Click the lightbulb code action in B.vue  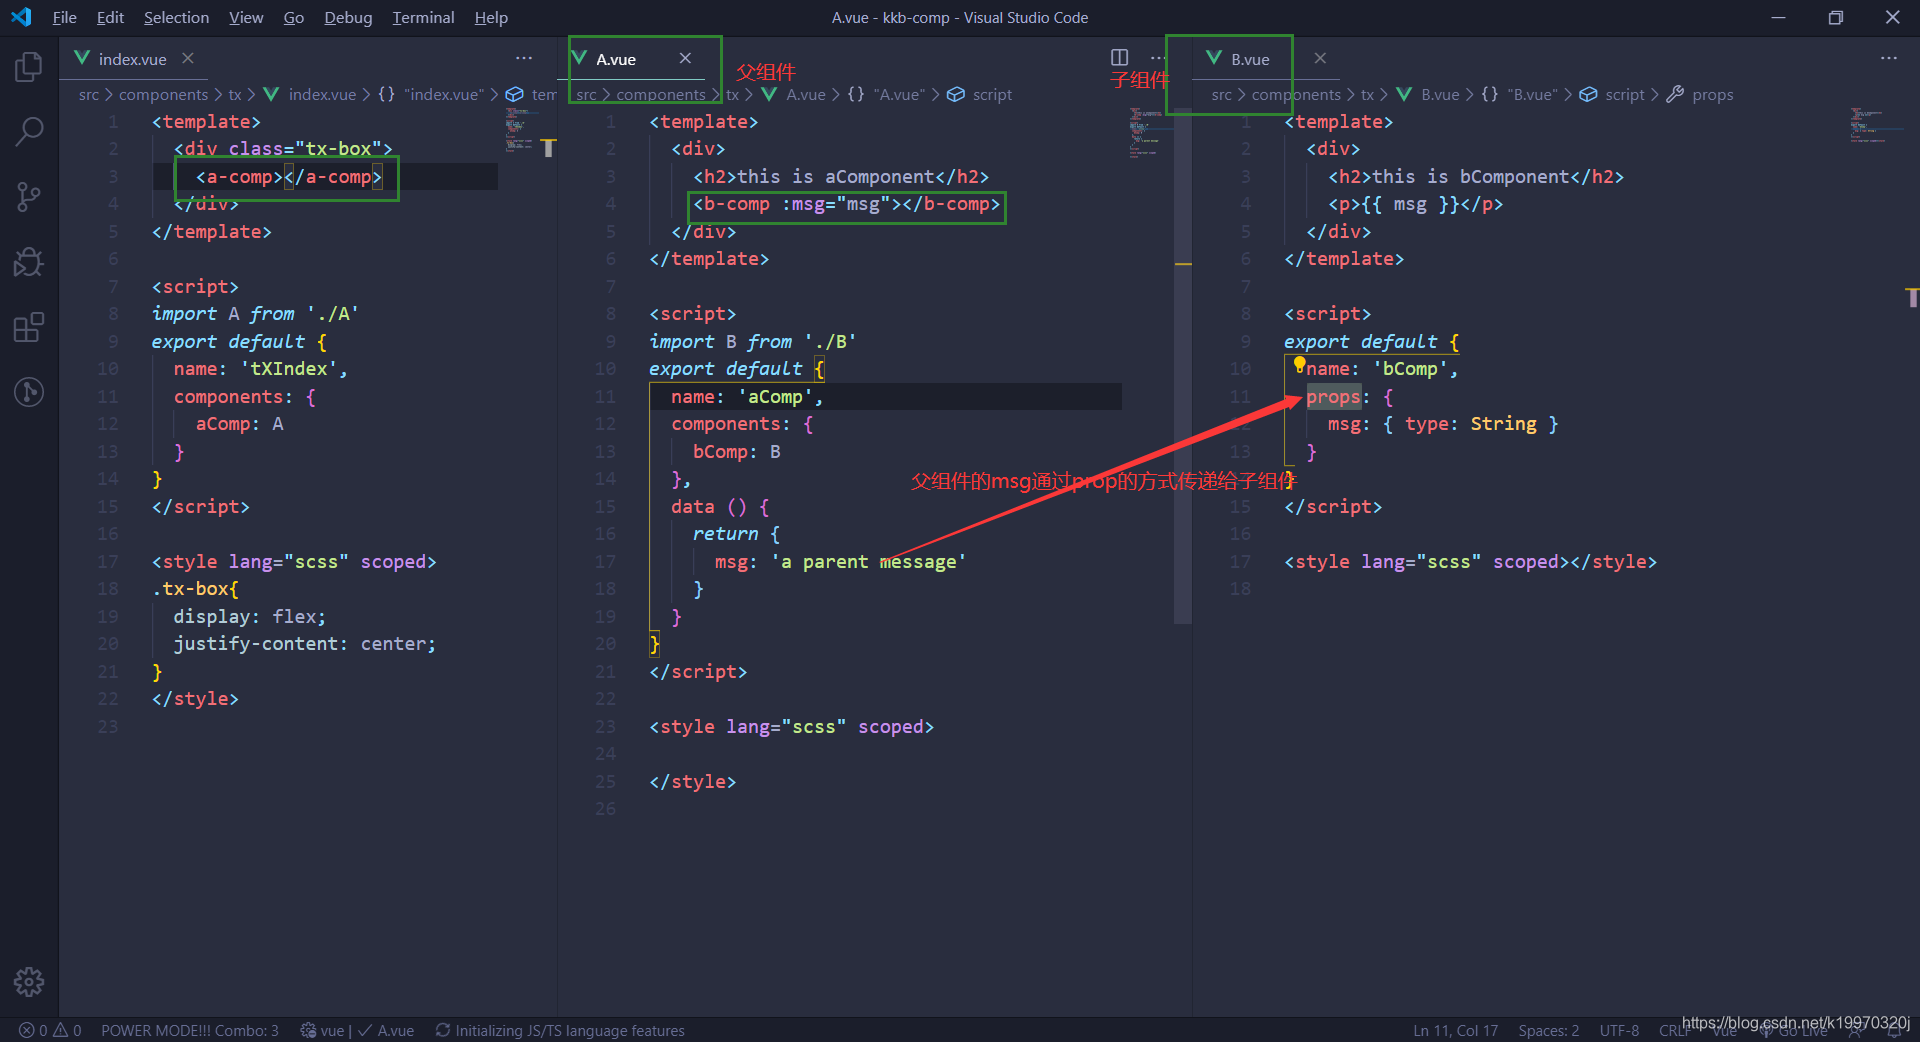(x=1299, y=364)
